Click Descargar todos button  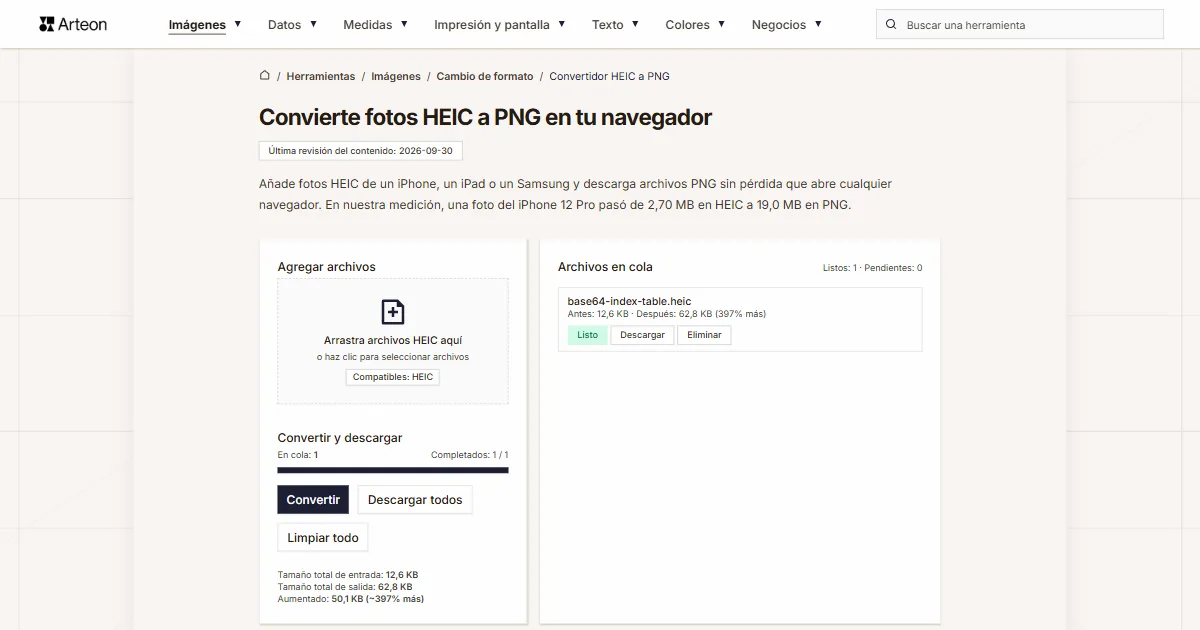(415, 500)
